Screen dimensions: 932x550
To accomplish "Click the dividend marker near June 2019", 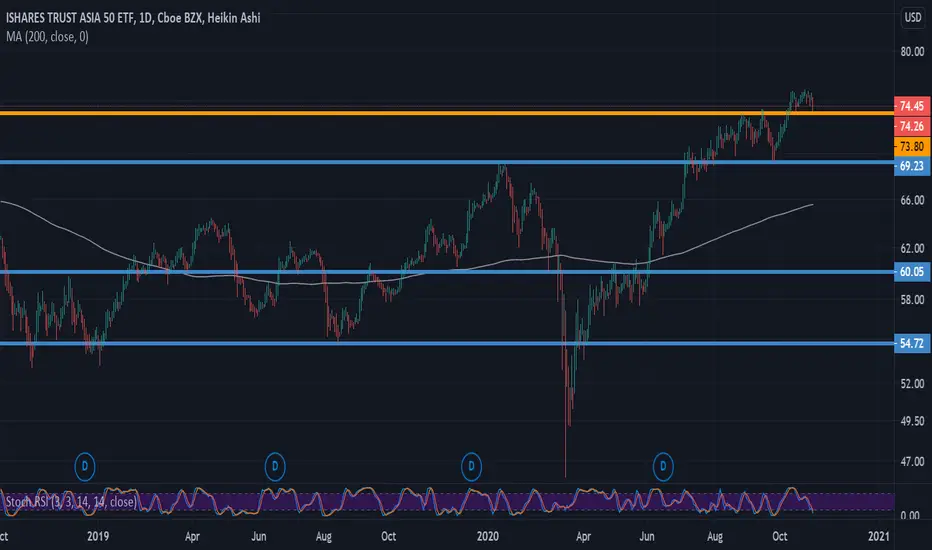I will click(275, 467).
